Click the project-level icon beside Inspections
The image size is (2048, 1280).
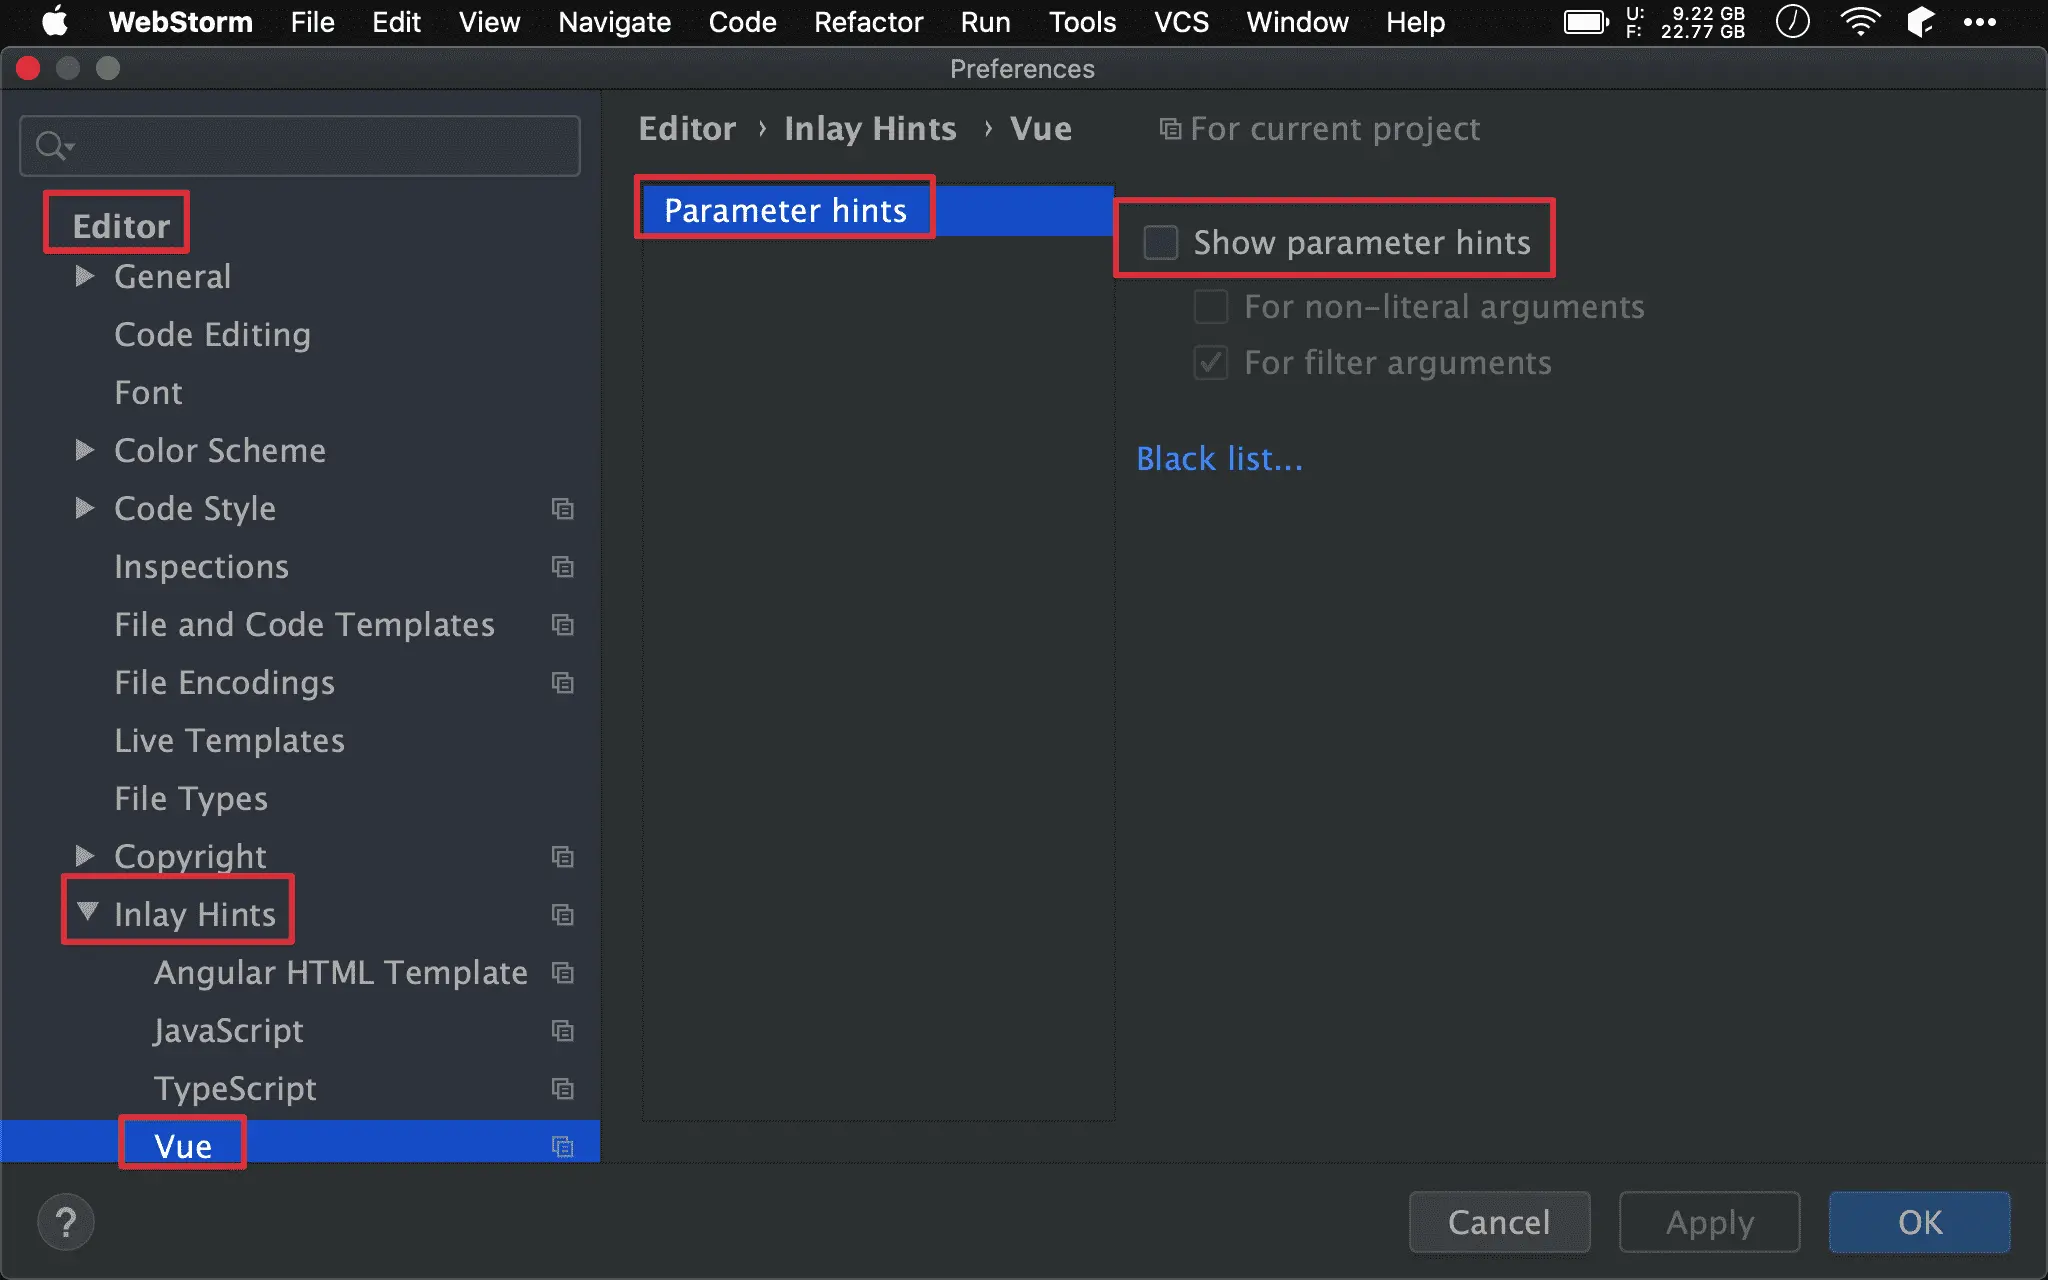(x=563, y=567)
